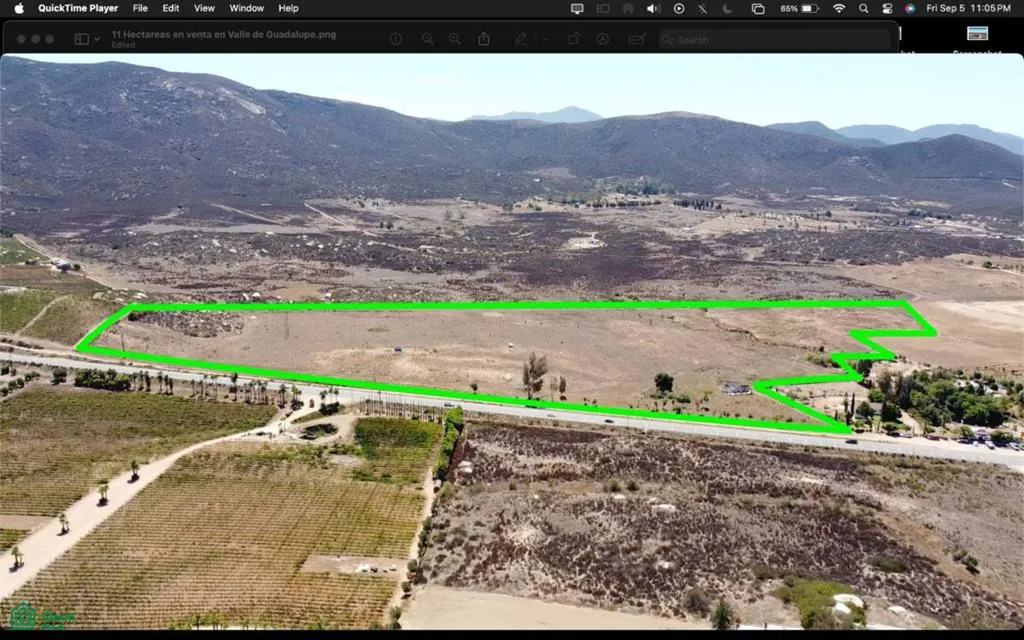Expand the Markup tool dropdown arrow
The width and height of the screenshot is (1024, 640).
pos(545,39)
